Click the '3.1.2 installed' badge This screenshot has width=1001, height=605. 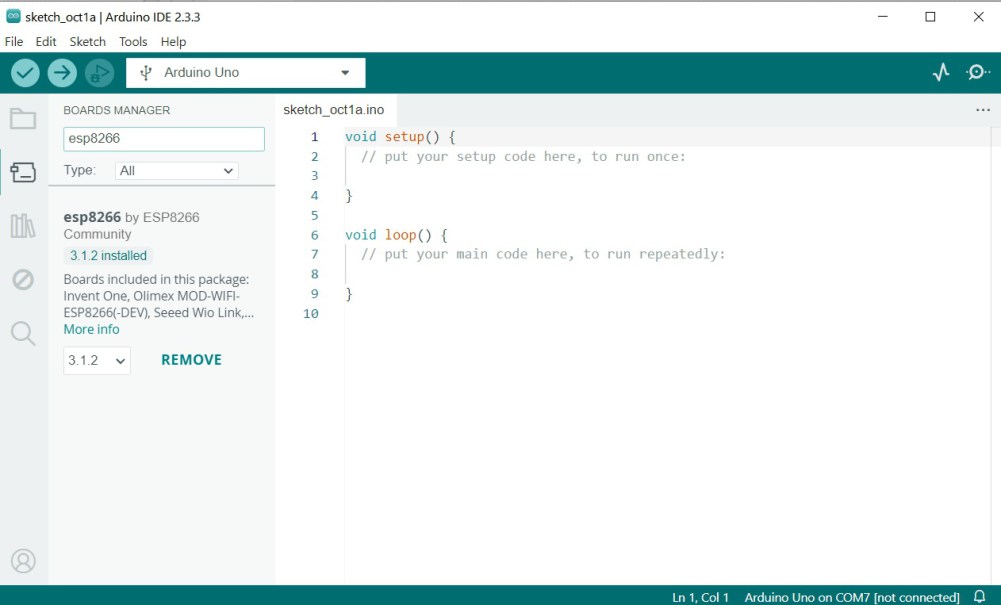click(x=108, y=256)
